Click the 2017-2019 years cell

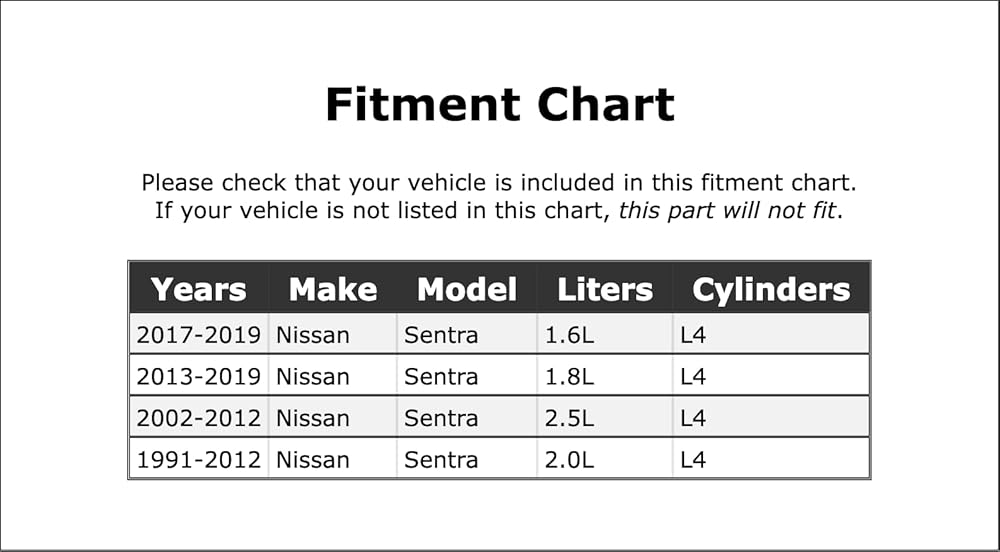tap(198, 335)
